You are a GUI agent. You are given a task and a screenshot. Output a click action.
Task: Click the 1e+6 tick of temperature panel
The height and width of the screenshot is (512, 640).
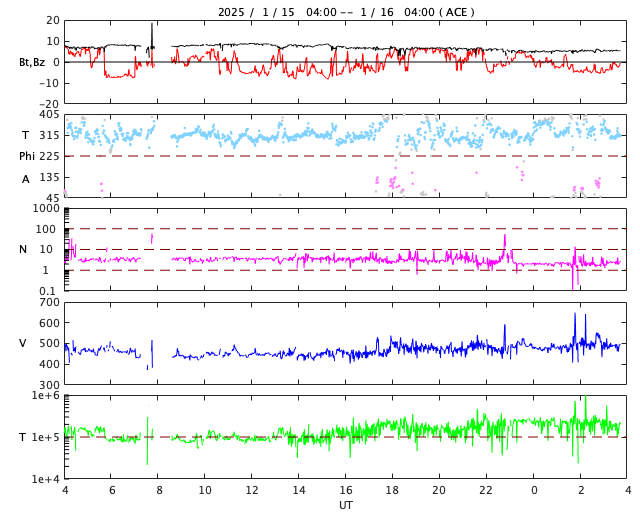tap(44, 396)
